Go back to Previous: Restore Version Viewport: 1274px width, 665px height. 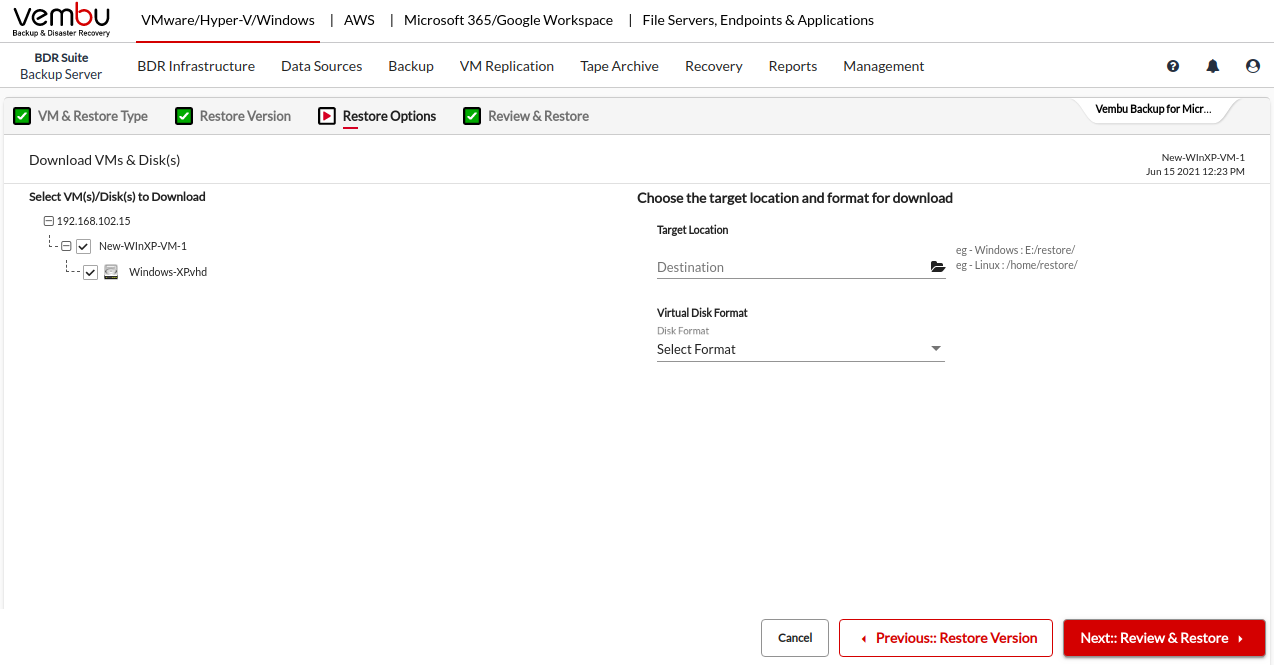945,638
